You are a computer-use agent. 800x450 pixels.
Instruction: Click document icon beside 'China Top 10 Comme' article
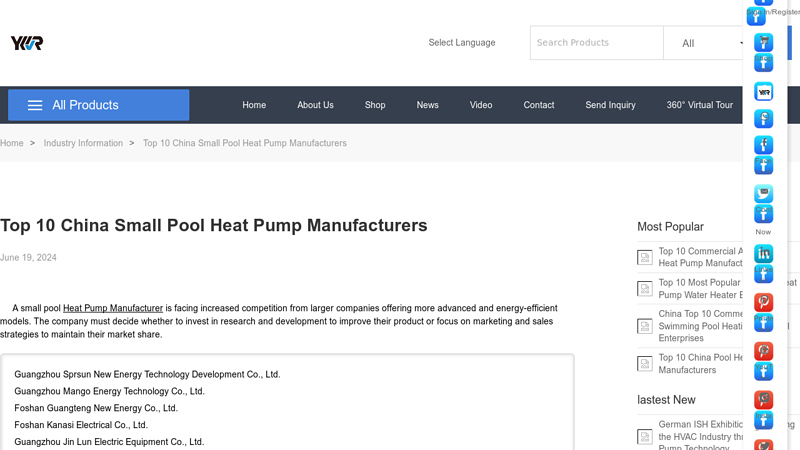click(645, 326)
